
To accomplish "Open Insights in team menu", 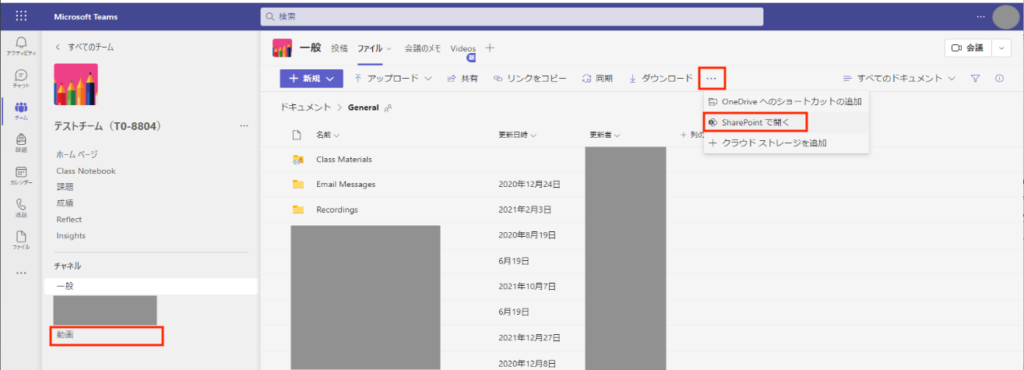I will coord(71,236).
